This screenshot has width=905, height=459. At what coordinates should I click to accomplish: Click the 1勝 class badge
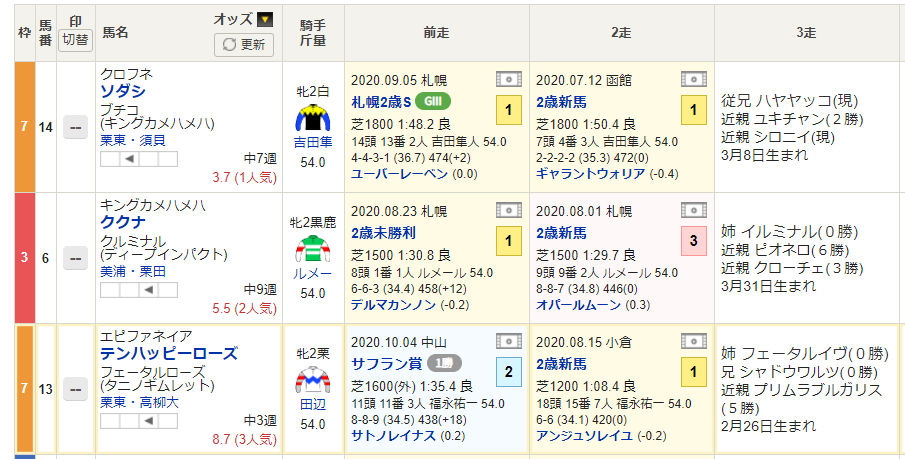point(444,364)
